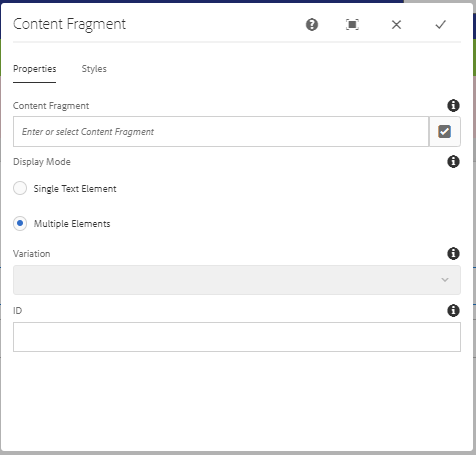This screenshot has width=476, height=455.
Task: Select the Multiple Elements radio button
Action: pos(20,223)
